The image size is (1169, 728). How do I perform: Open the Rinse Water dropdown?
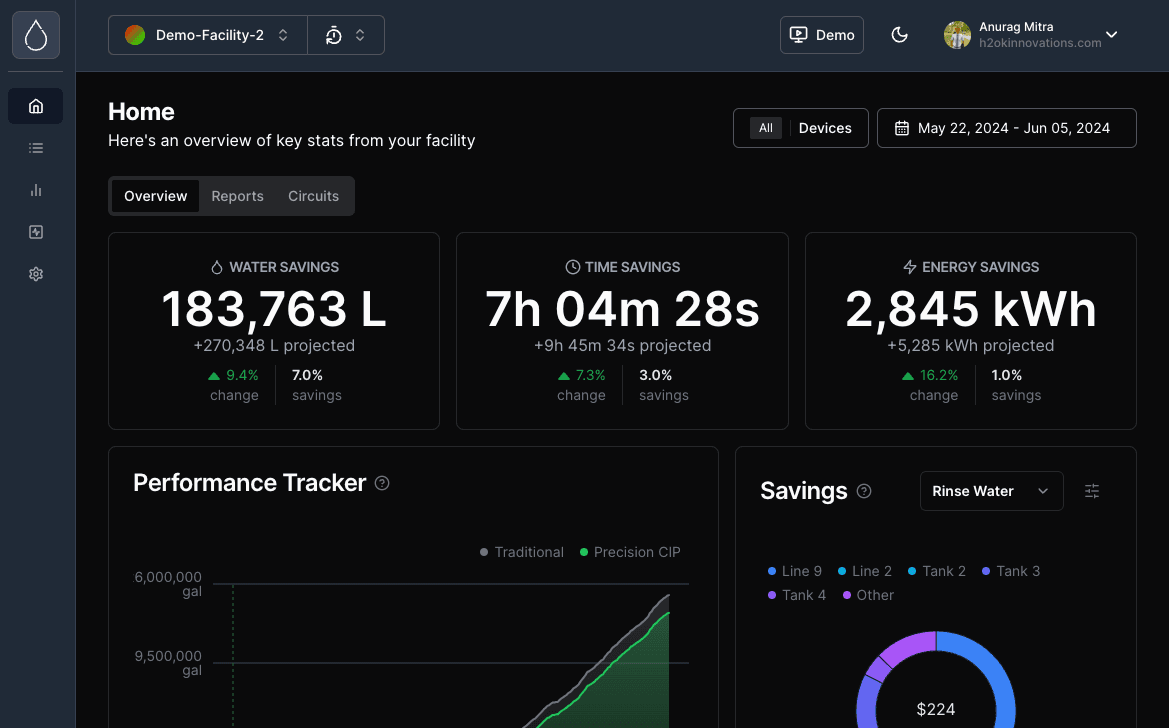coord(992,491)
